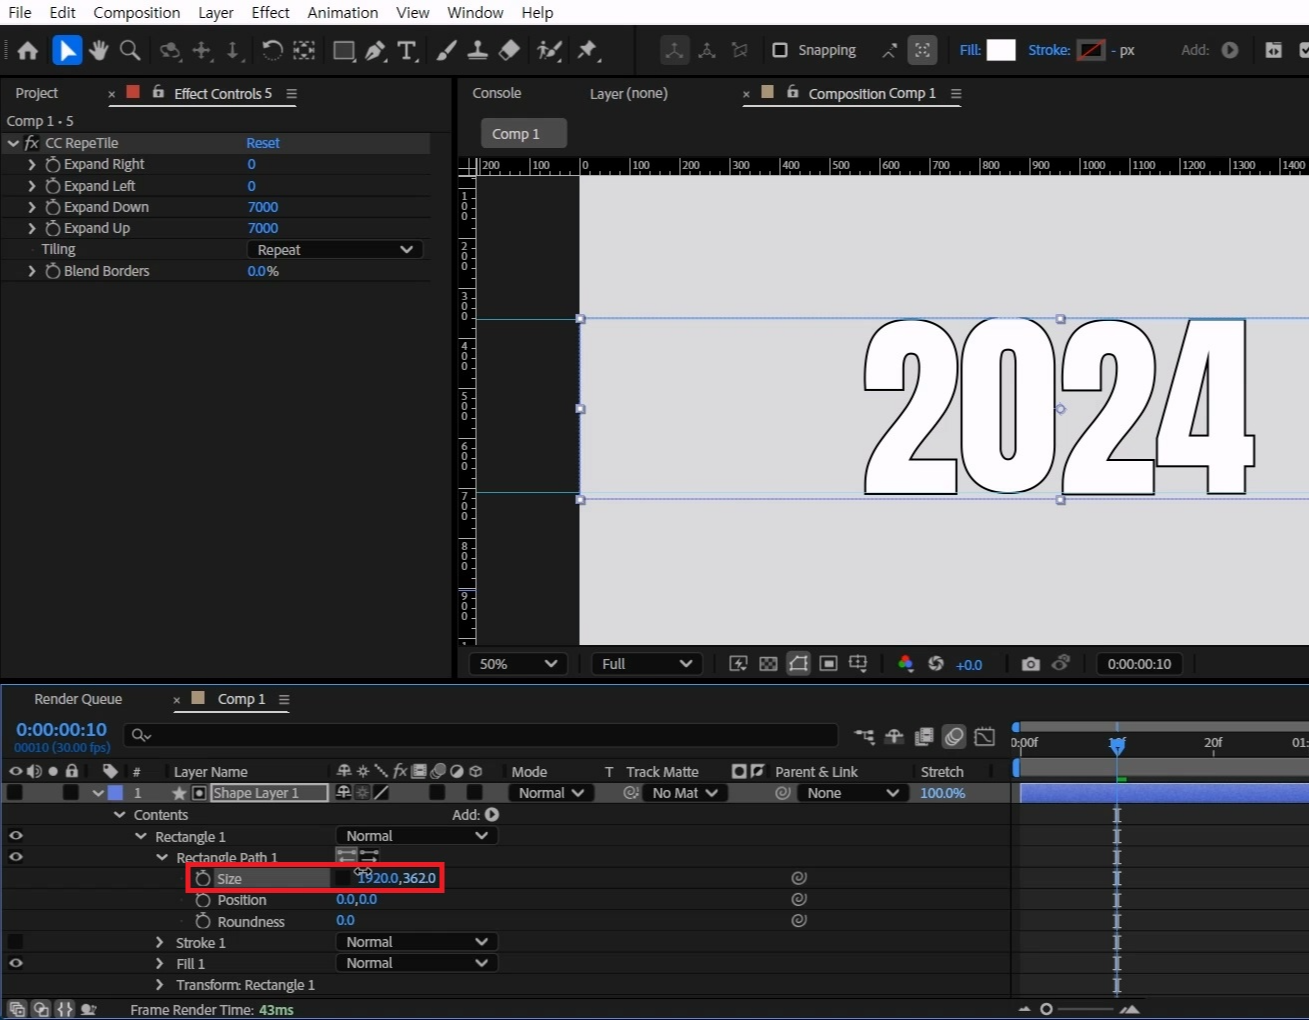The width and height of the screenshot is (1309, 1020).
Task: Click Reset for CC RepeTile
Action: 263,143
